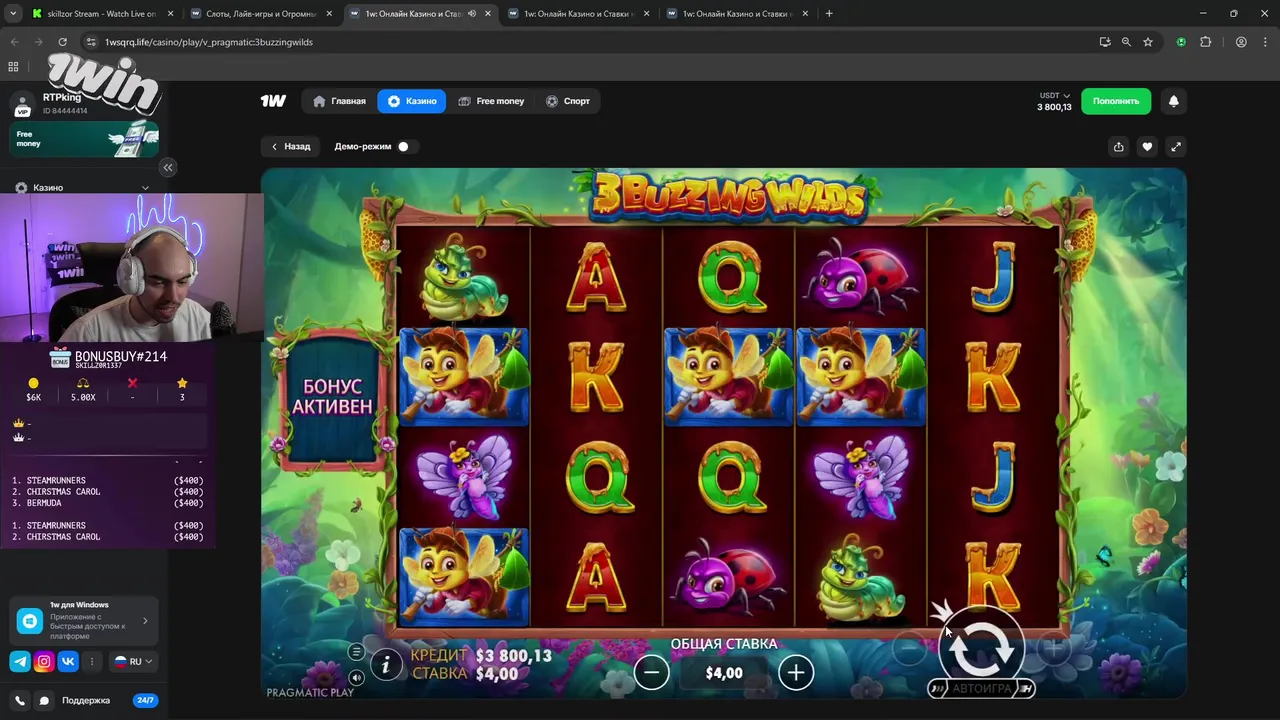Click the green Пополнить deposit button
This screenshot has height=720, width=1280.
[1116, 101]
